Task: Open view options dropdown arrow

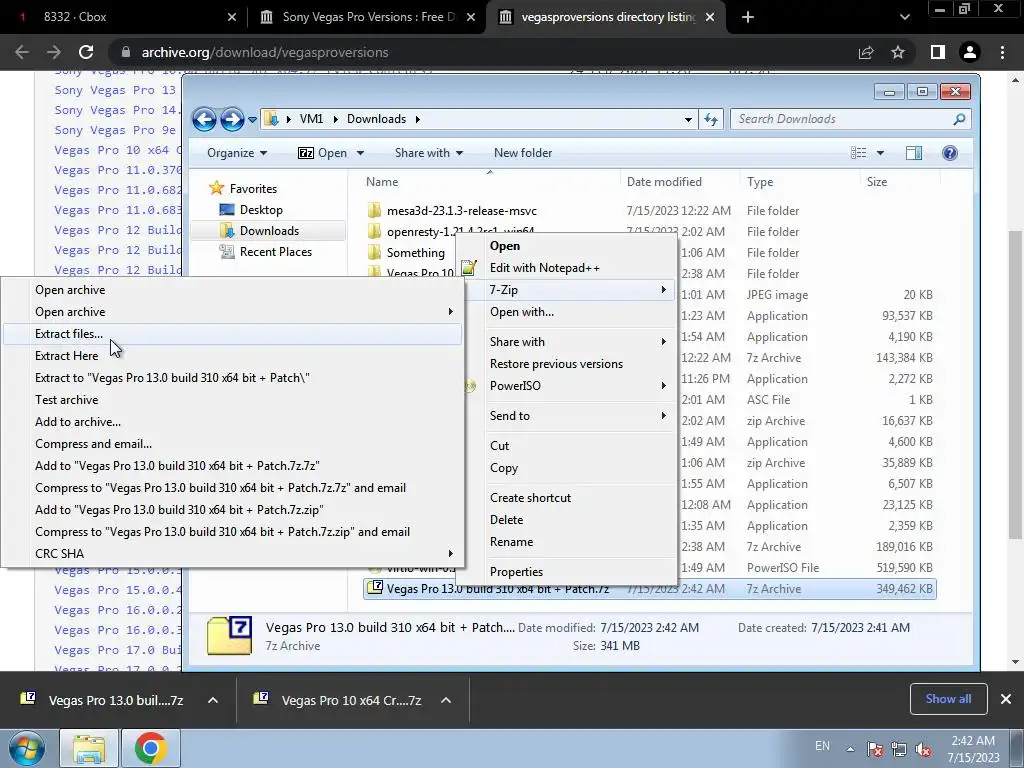Action: 880,153
